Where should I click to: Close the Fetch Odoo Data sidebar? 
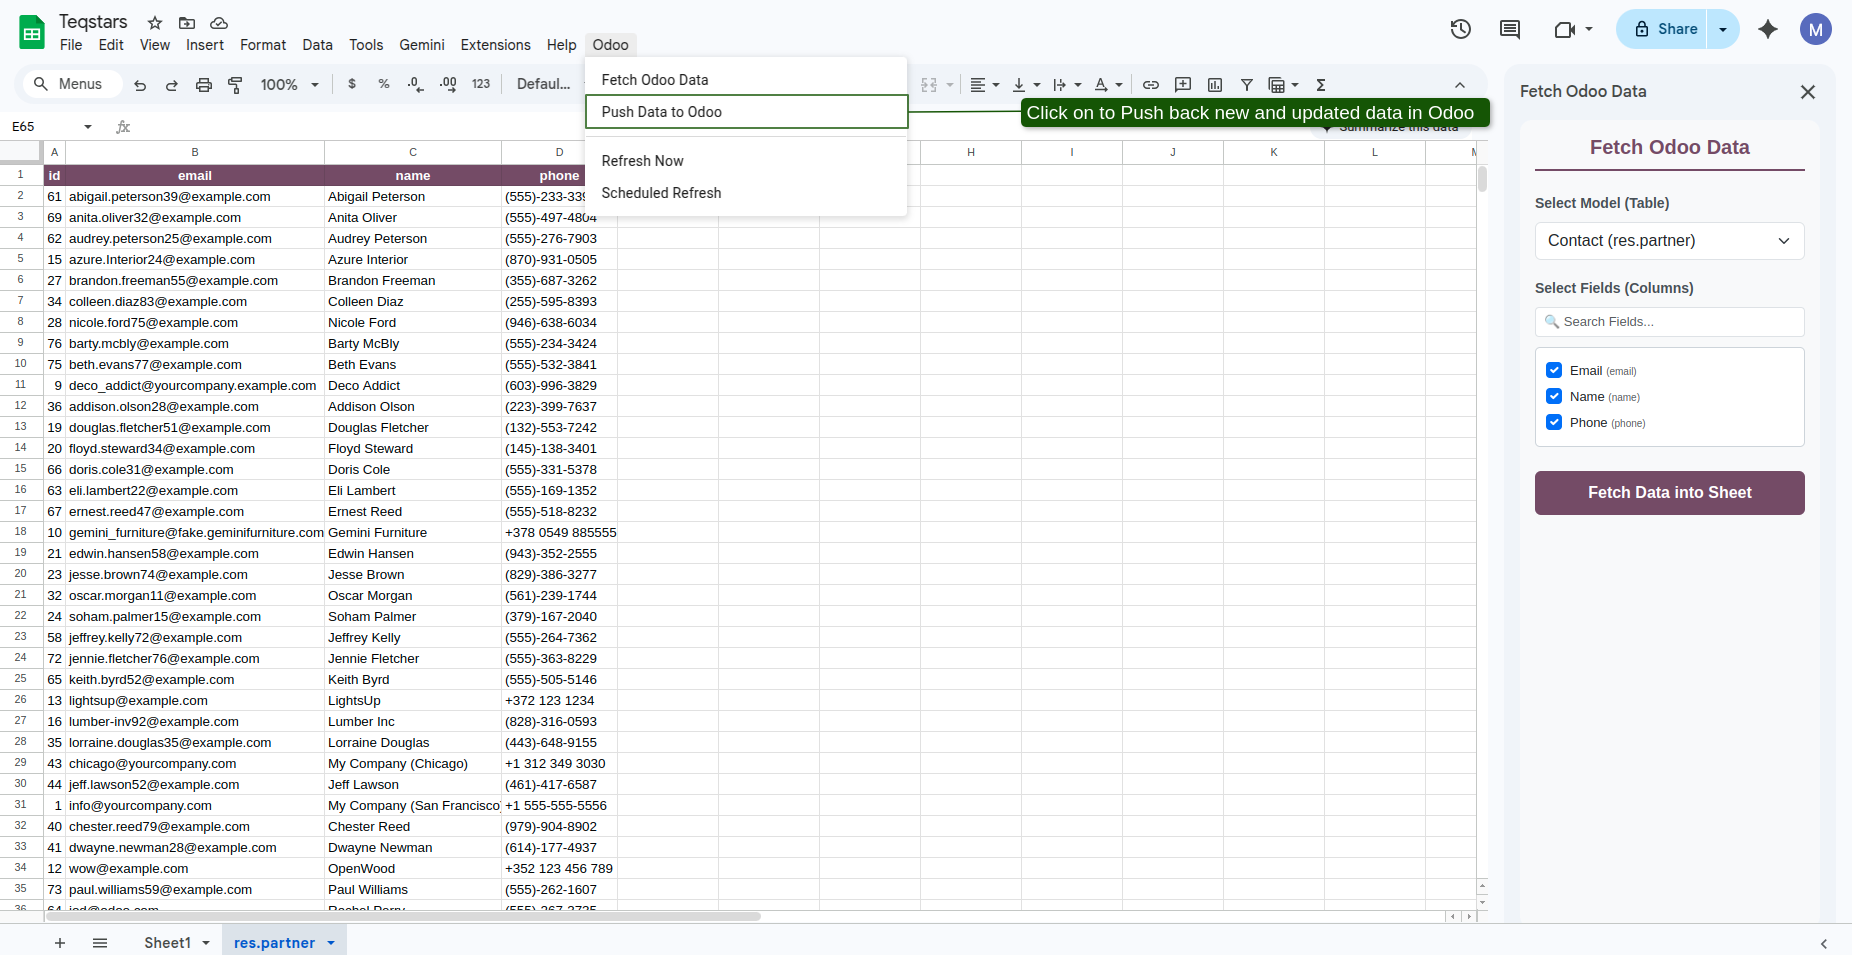pyautogui.click(x=1807, y=92)
